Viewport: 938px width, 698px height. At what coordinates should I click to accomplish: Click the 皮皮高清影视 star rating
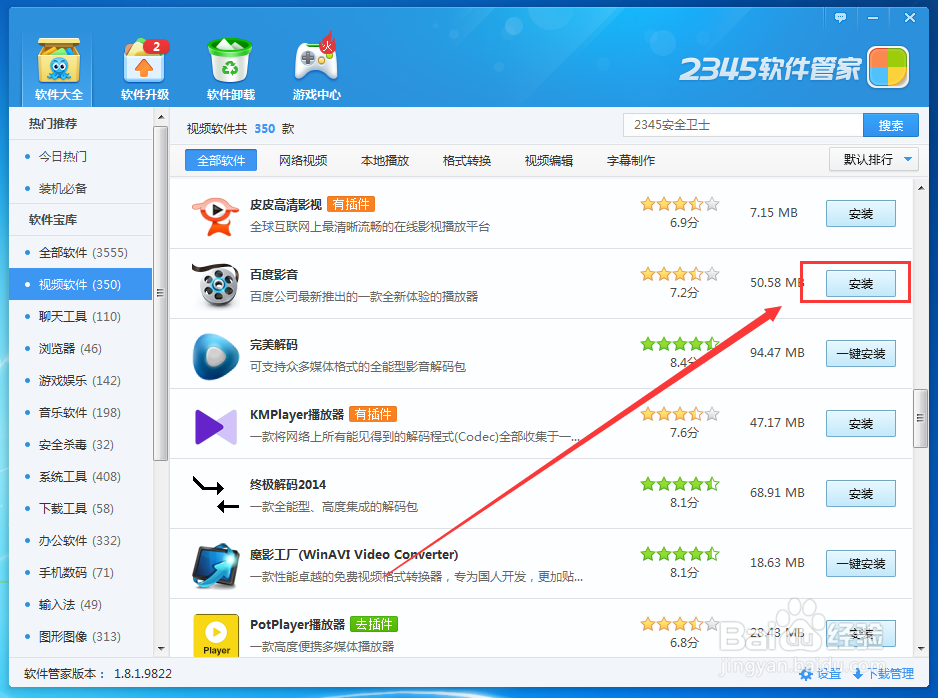click(x=679, y=205)
